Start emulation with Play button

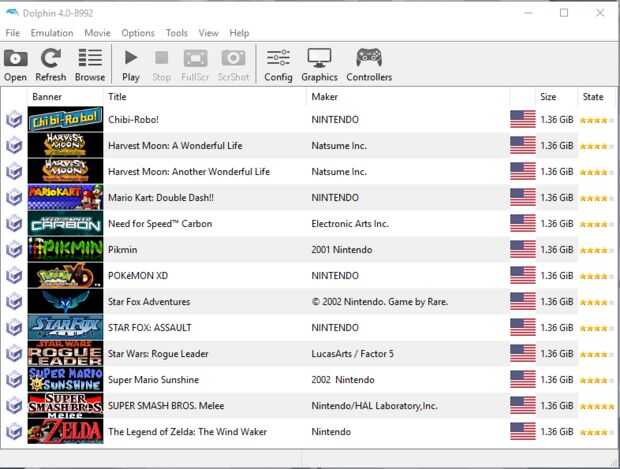click(131, 65)
